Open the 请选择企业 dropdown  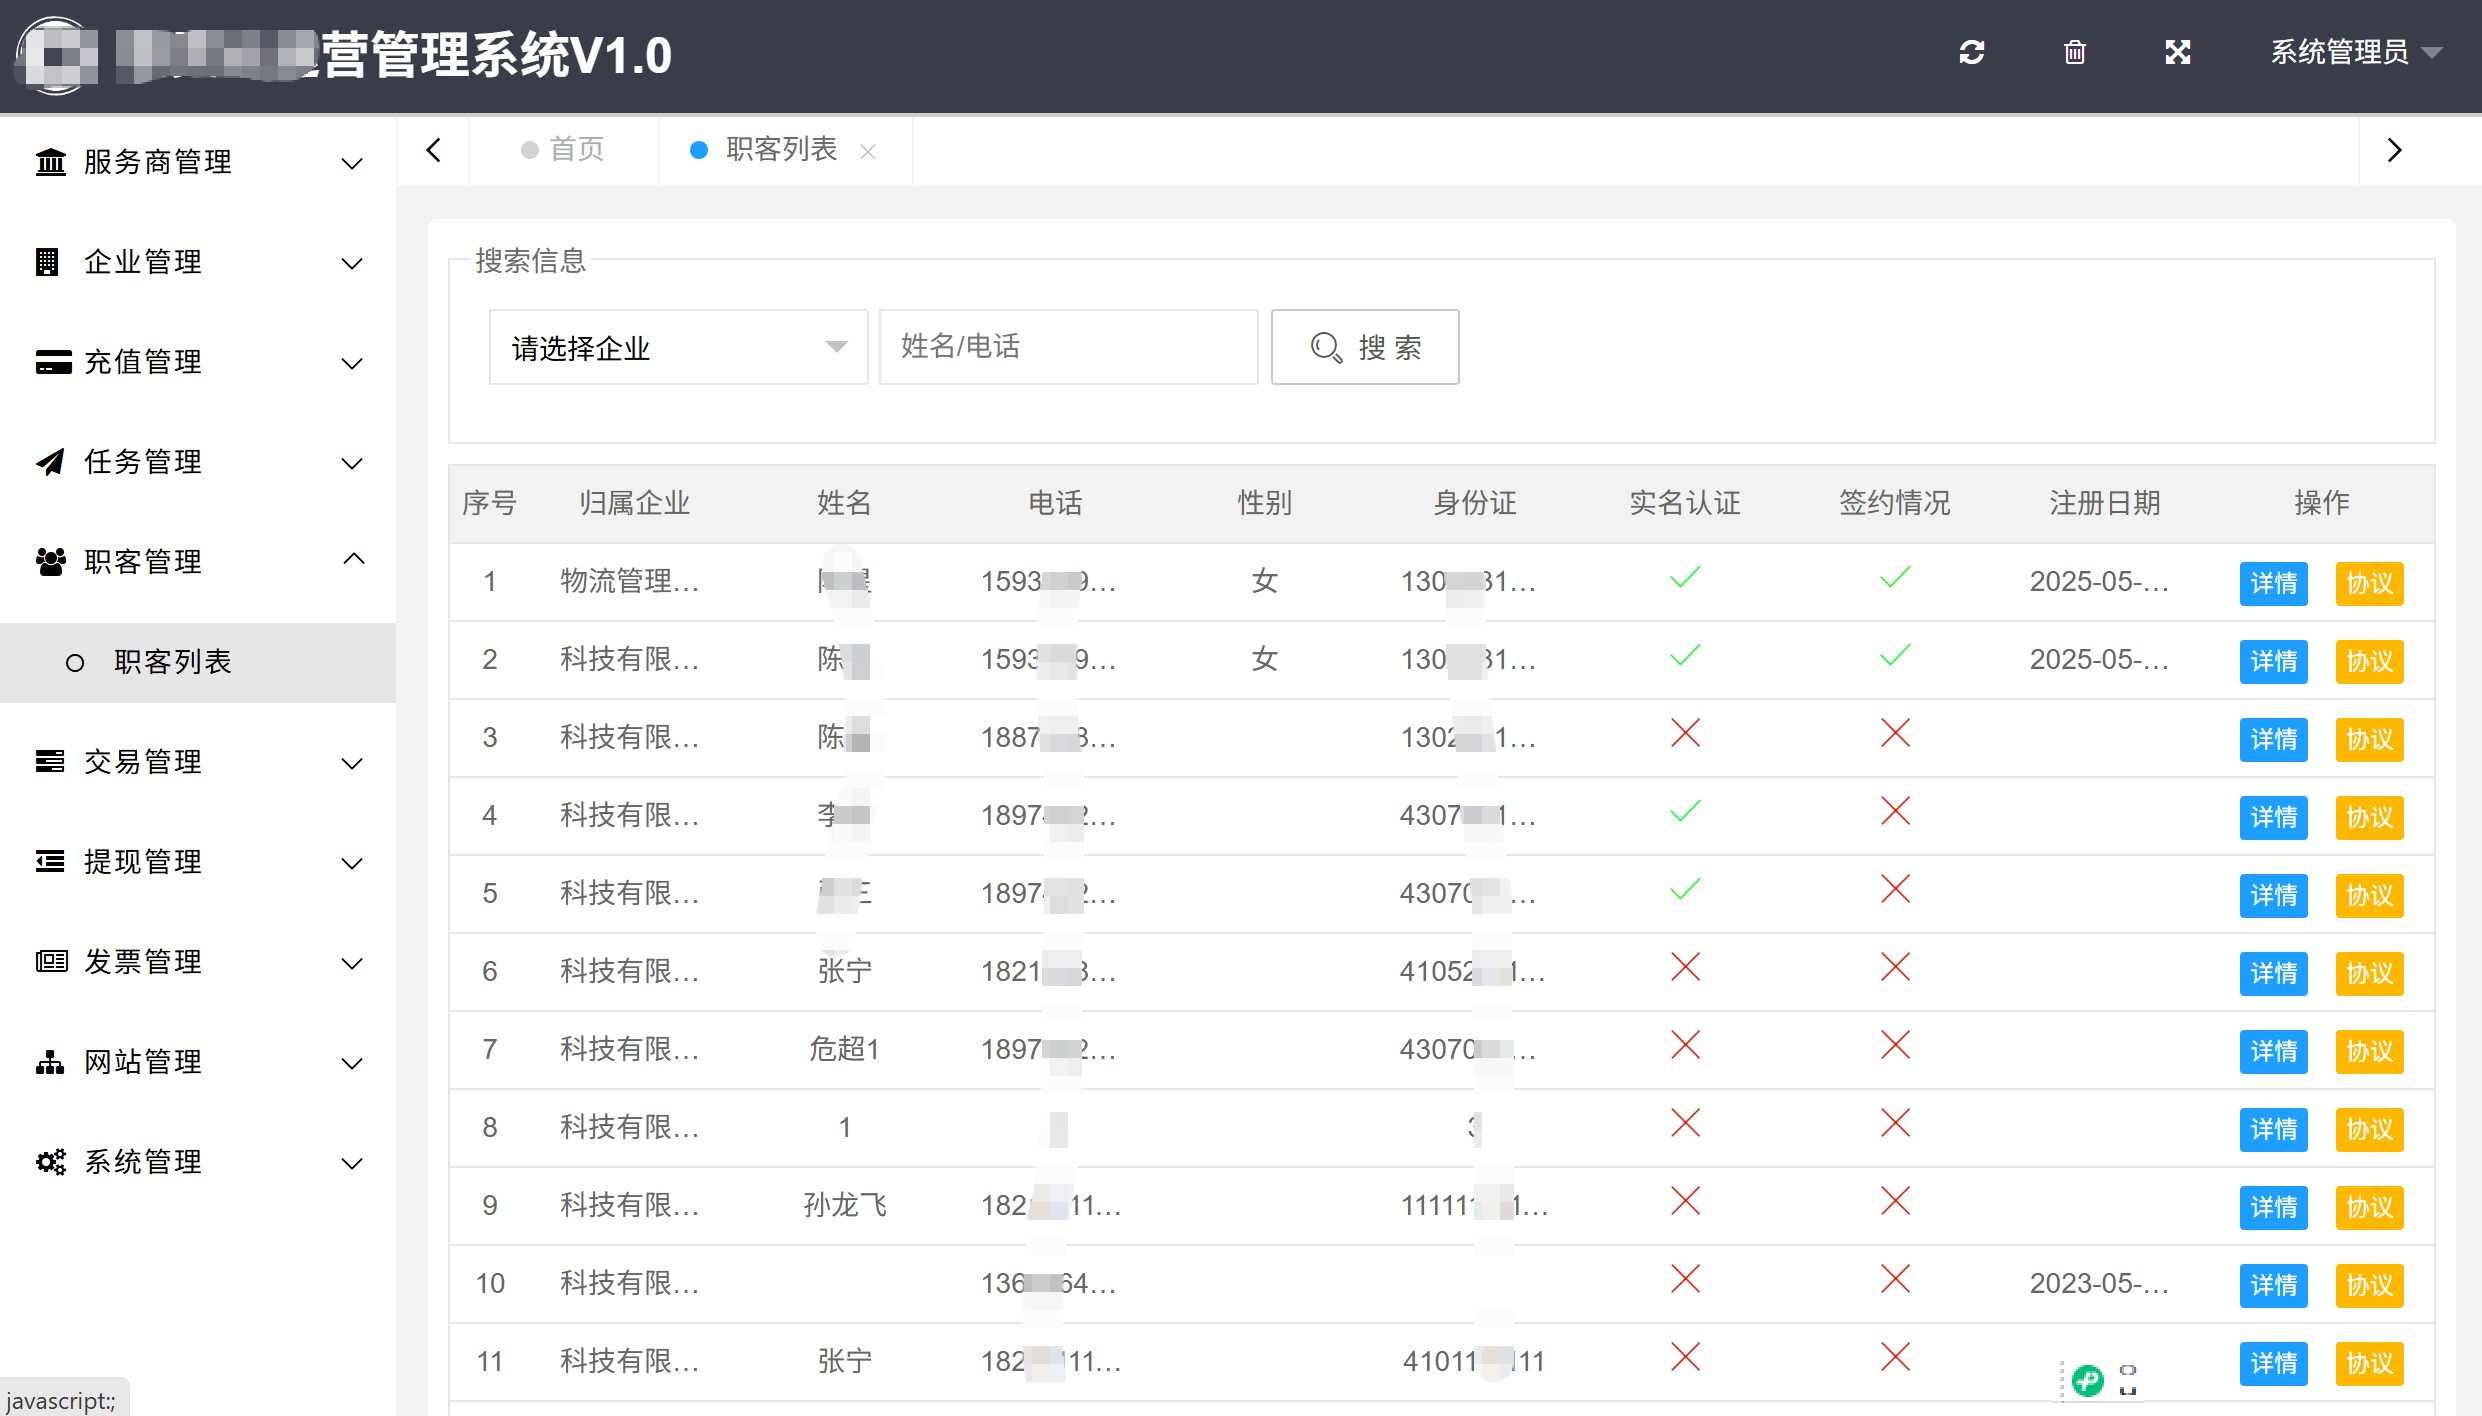point(678,348)
